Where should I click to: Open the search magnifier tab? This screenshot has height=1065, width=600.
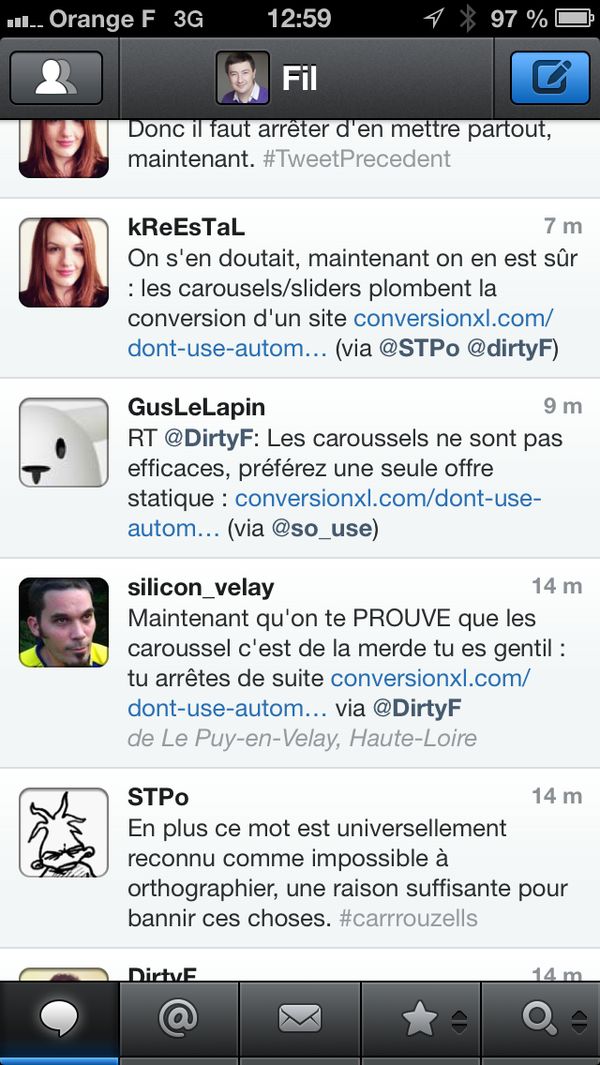pyautogui.click(x=539, y=1020)
